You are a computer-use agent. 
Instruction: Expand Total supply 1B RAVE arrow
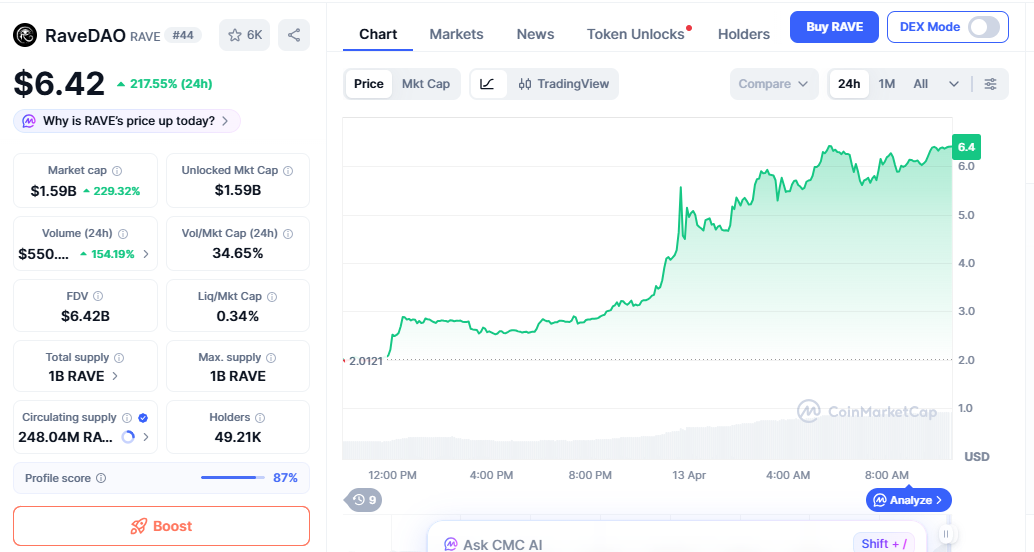(x=115, y=376)
